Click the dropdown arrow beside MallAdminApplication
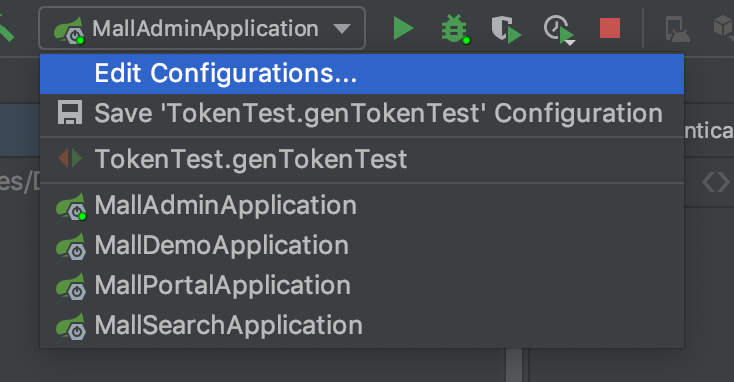 [x=342, y=29]
